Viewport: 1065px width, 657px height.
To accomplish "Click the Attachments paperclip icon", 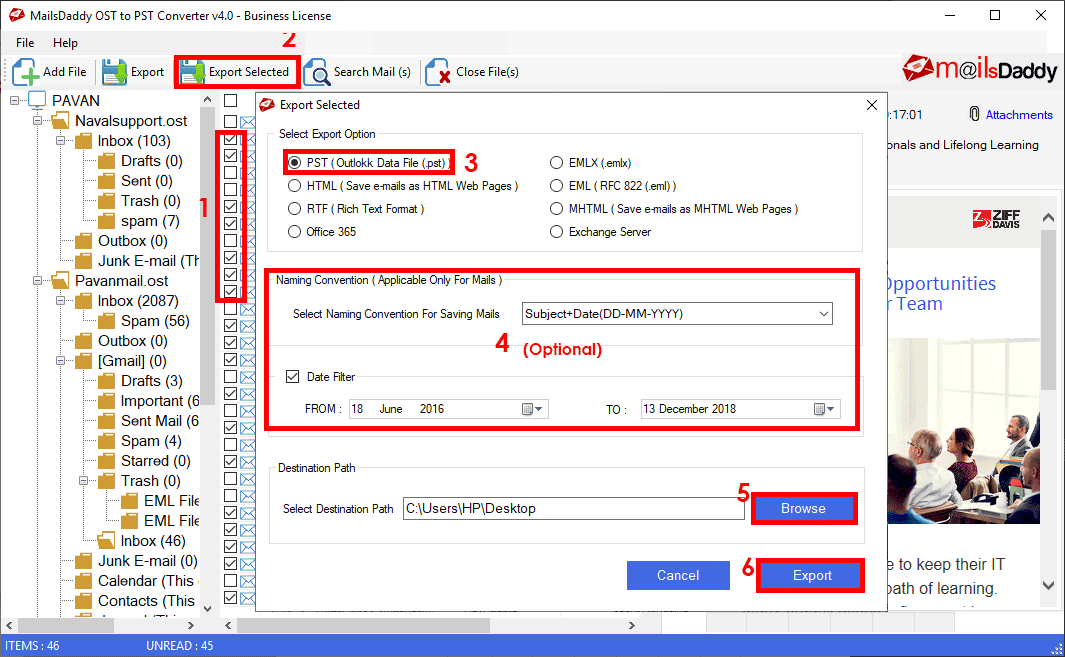I will point(974,115).
